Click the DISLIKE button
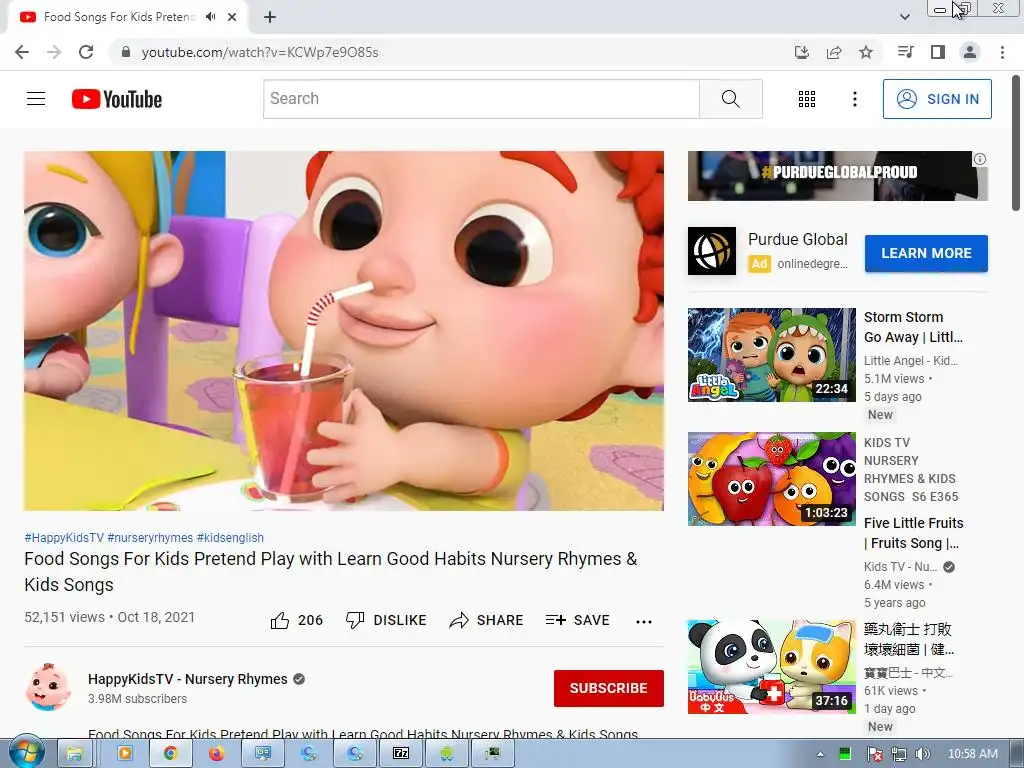Image resolution: width=1024 pixels, height=768 pixels. (386, 620)
